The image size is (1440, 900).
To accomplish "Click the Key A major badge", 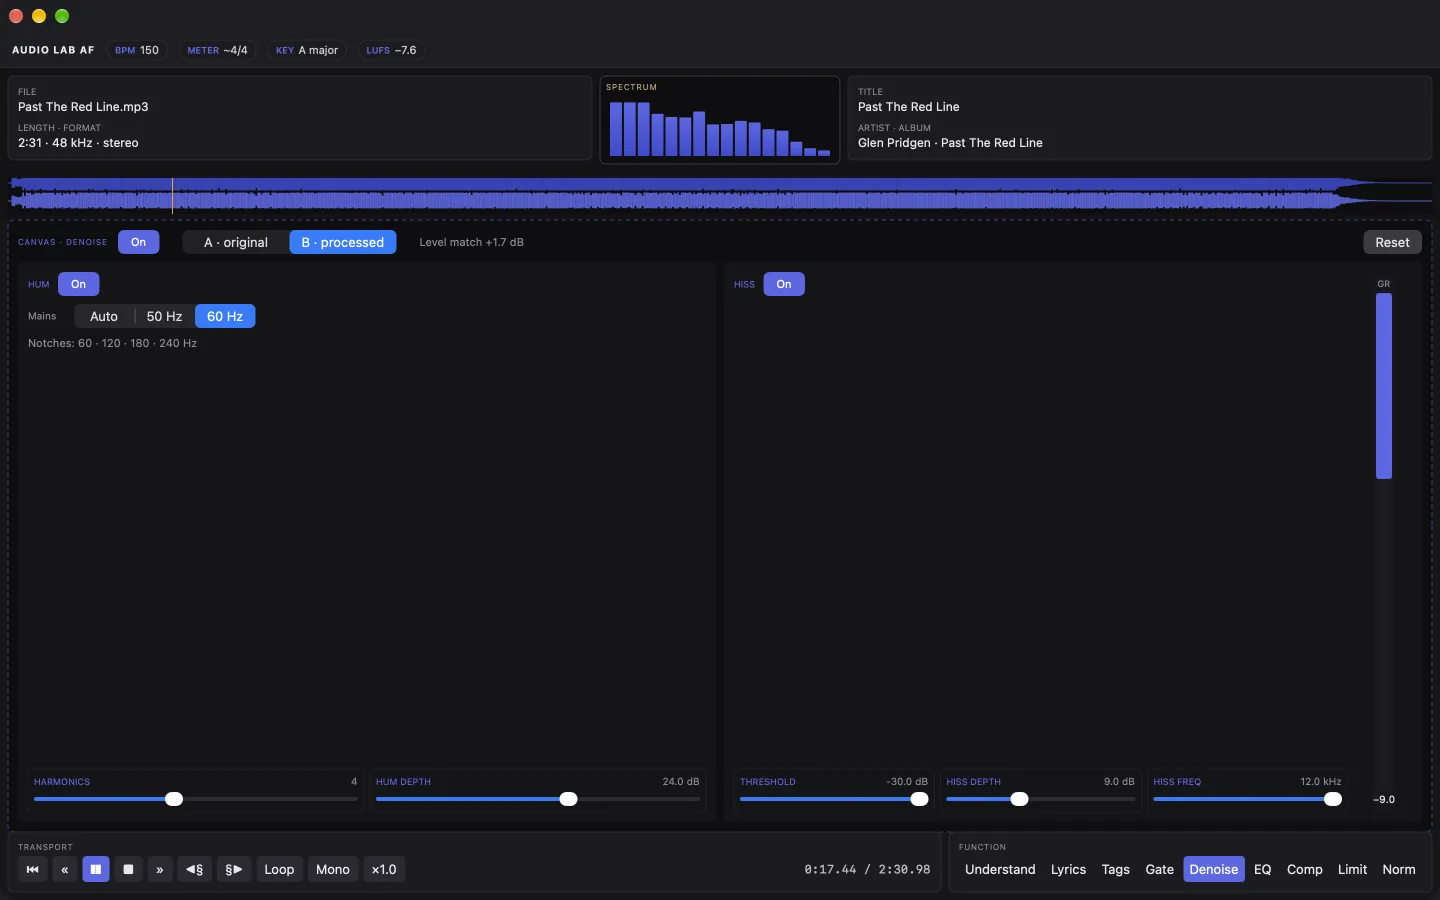I will (x=307, y=50).
